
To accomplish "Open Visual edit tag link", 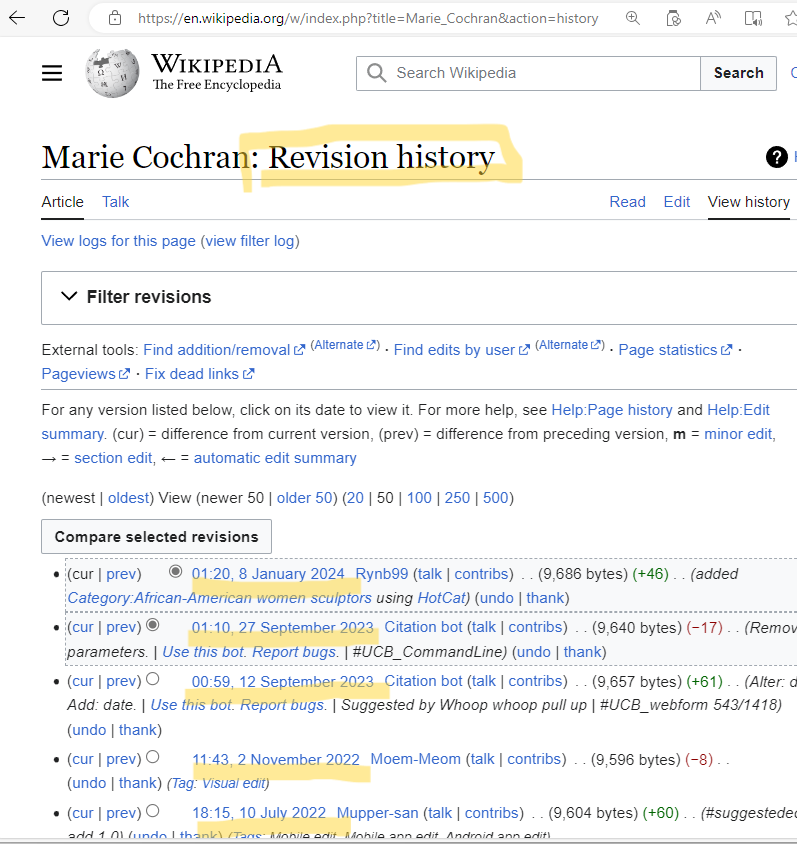I will (233, 783).
